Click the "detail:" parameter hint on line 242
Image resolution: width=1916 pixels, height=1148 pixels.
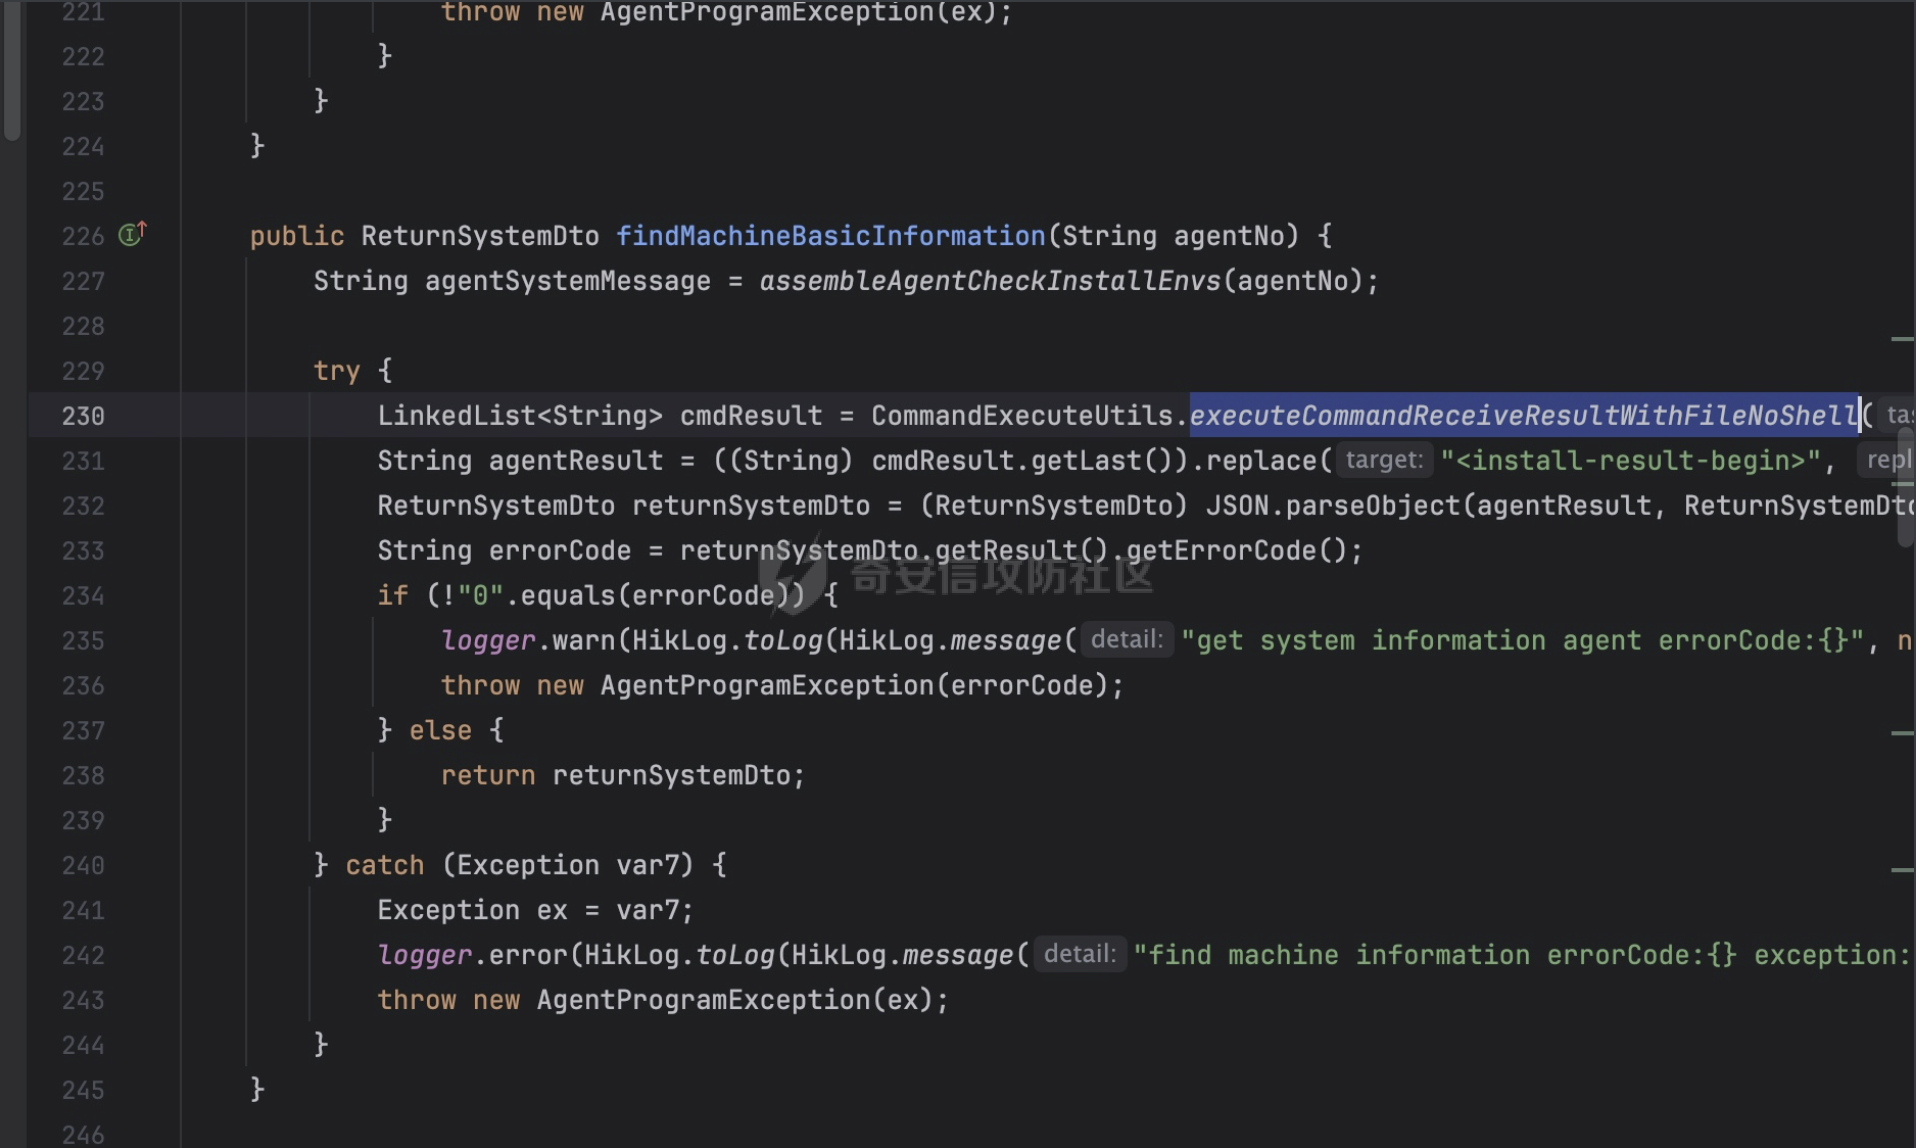pos(1079,954)
